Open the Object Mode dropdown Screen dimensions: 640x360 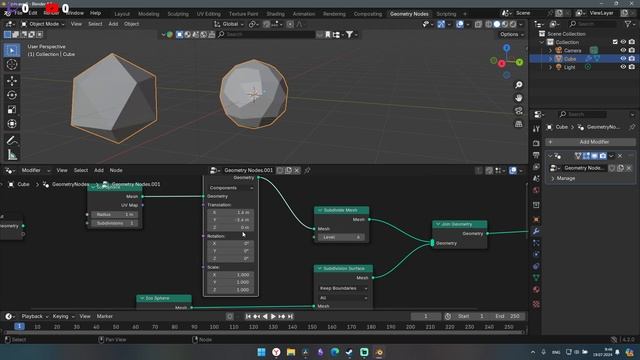tap(43, 24)
